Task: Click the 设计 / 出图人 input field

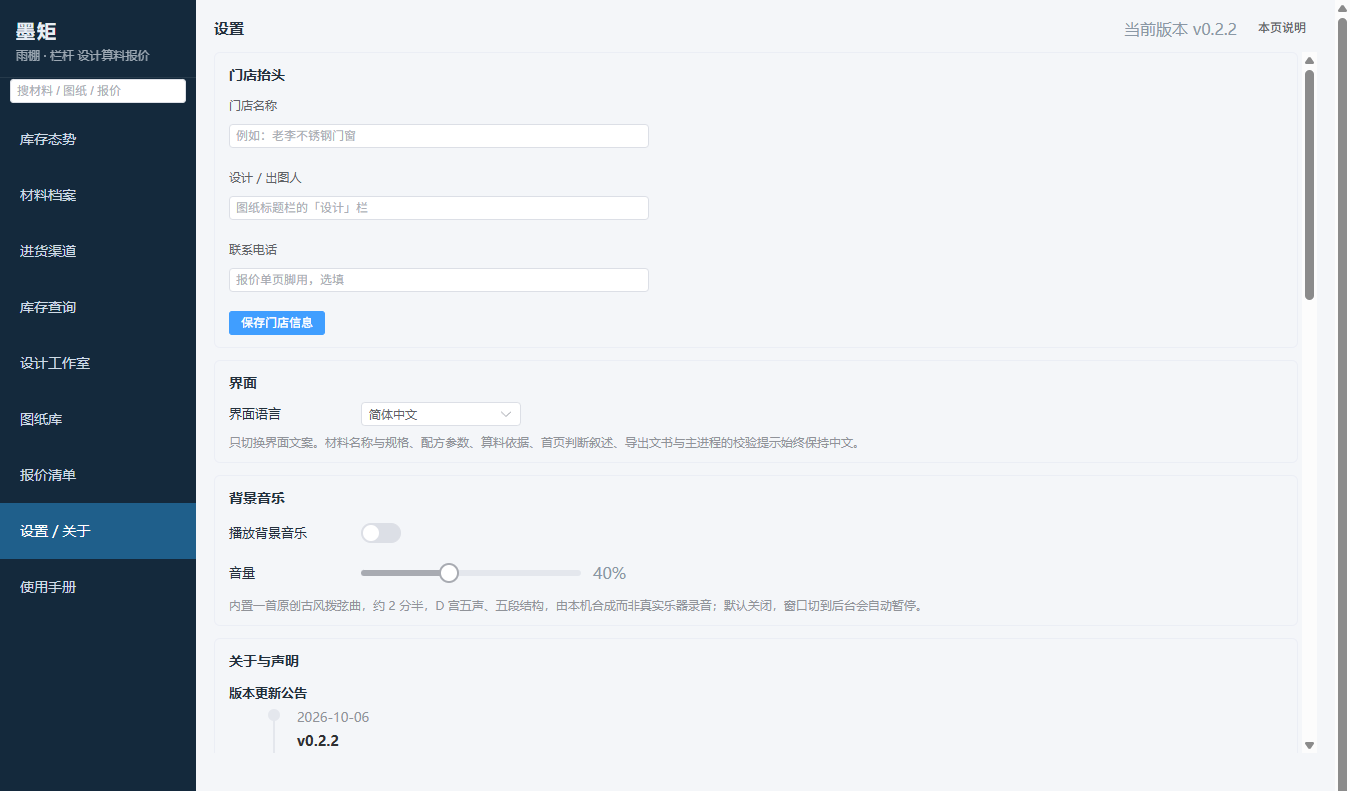Action: coord(439,208)
